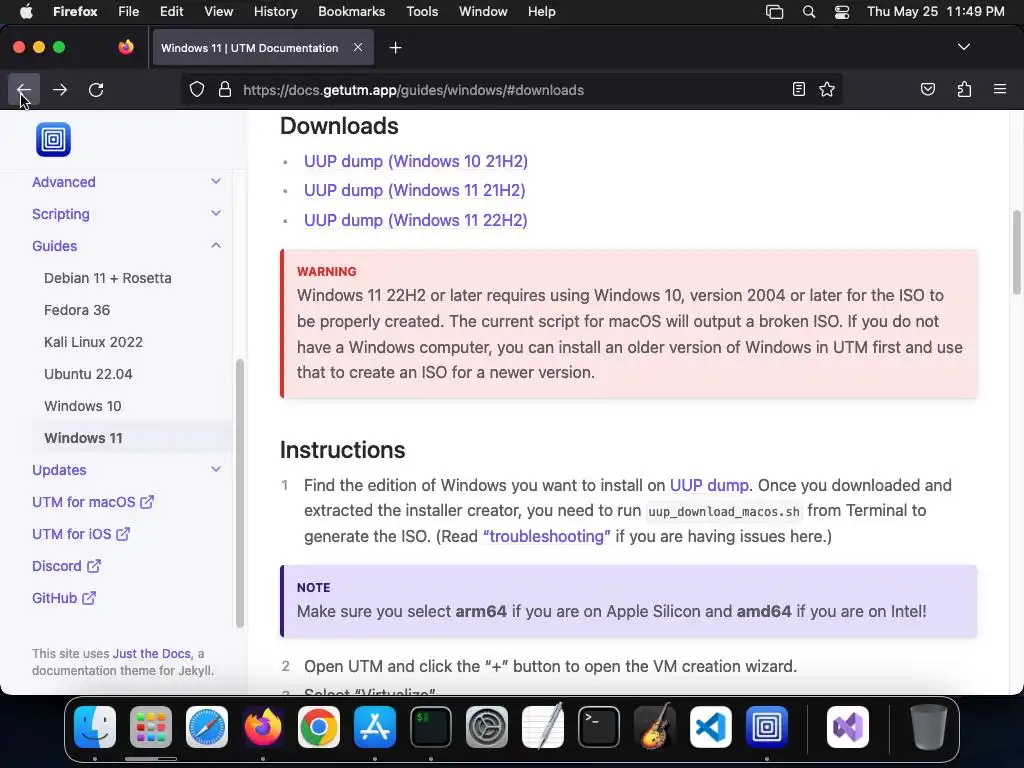
Task: Open Finder from the Dock
Action: 95,727
